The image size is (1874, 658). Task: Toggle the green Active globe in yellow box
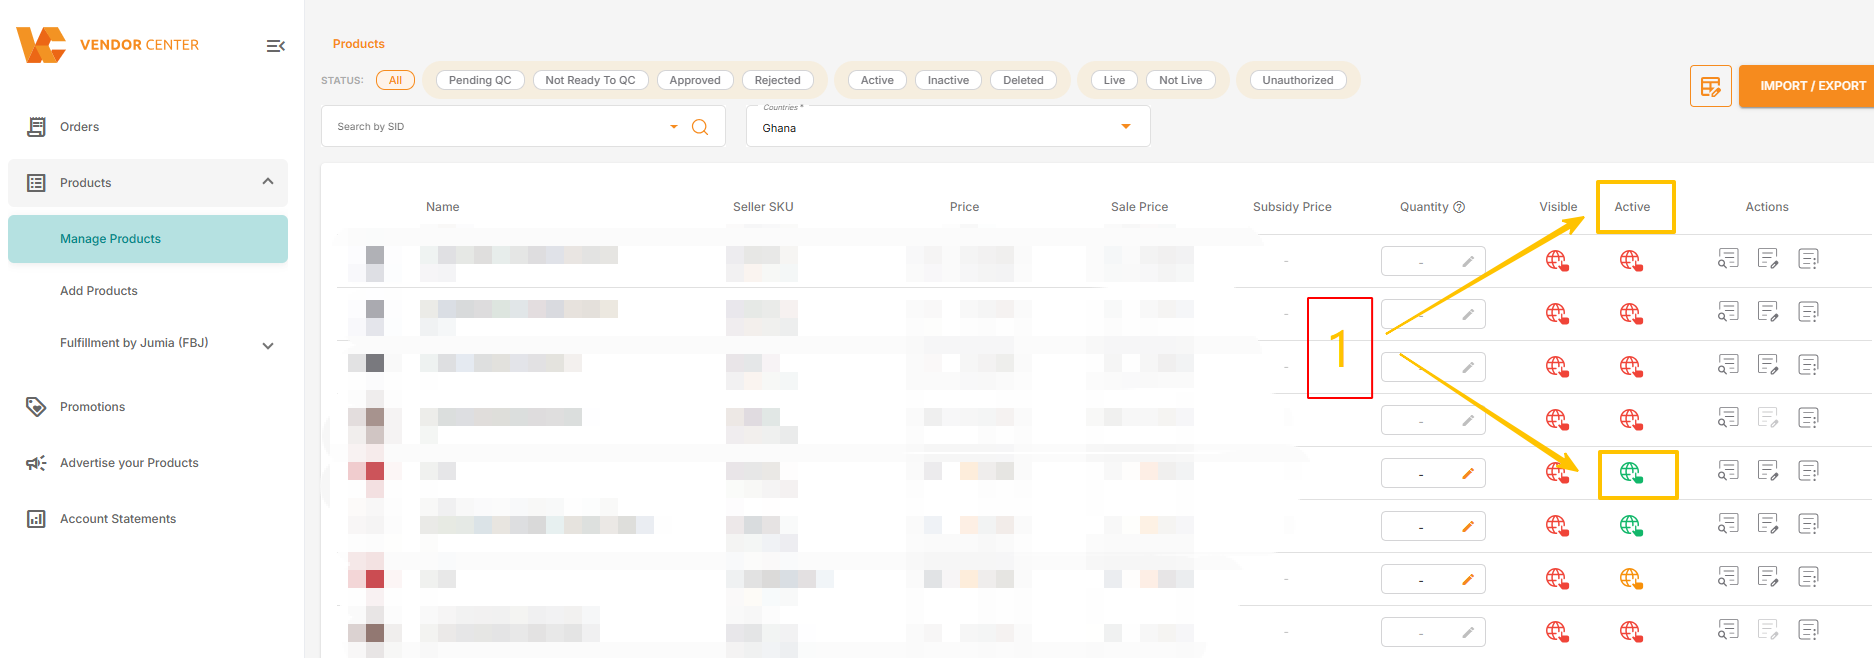pyautogui.click(x=1630, y=472)
